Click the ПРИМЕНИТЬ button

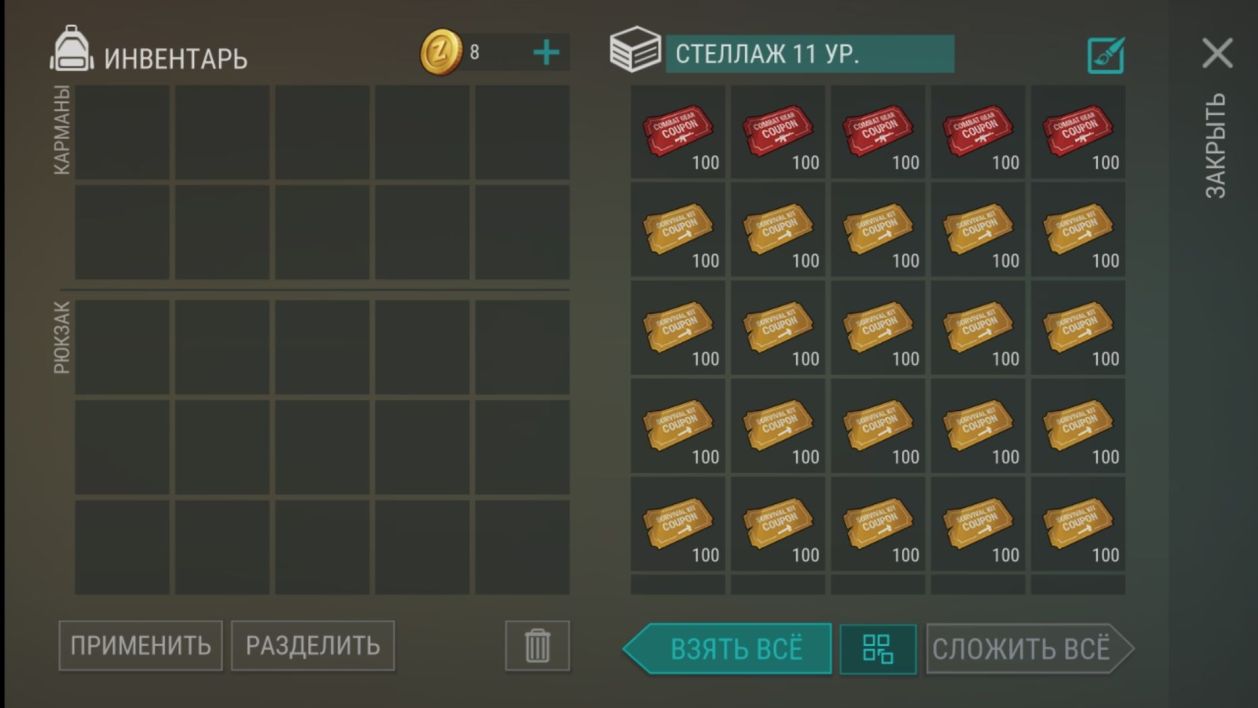pos(141,645)
